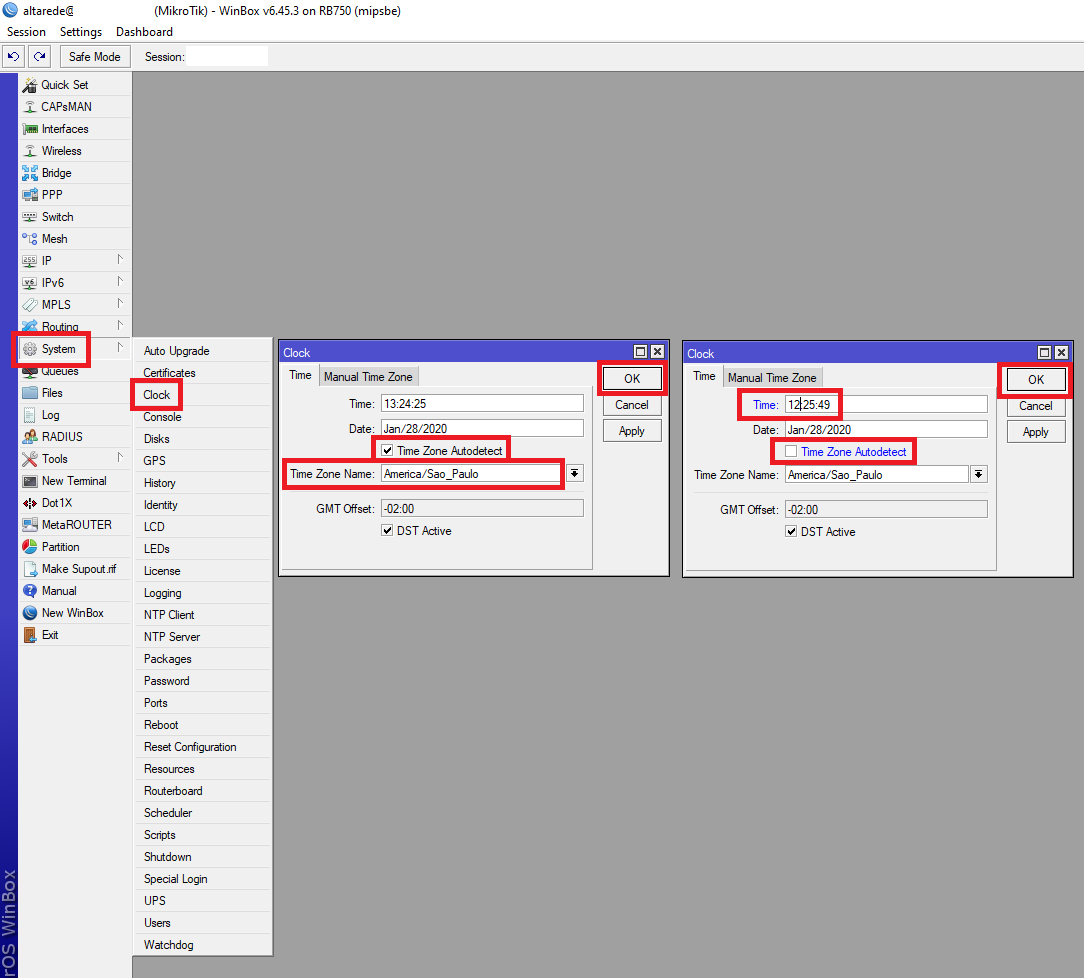Open the Session menu
1084x978 pixels.
(26, 32)
